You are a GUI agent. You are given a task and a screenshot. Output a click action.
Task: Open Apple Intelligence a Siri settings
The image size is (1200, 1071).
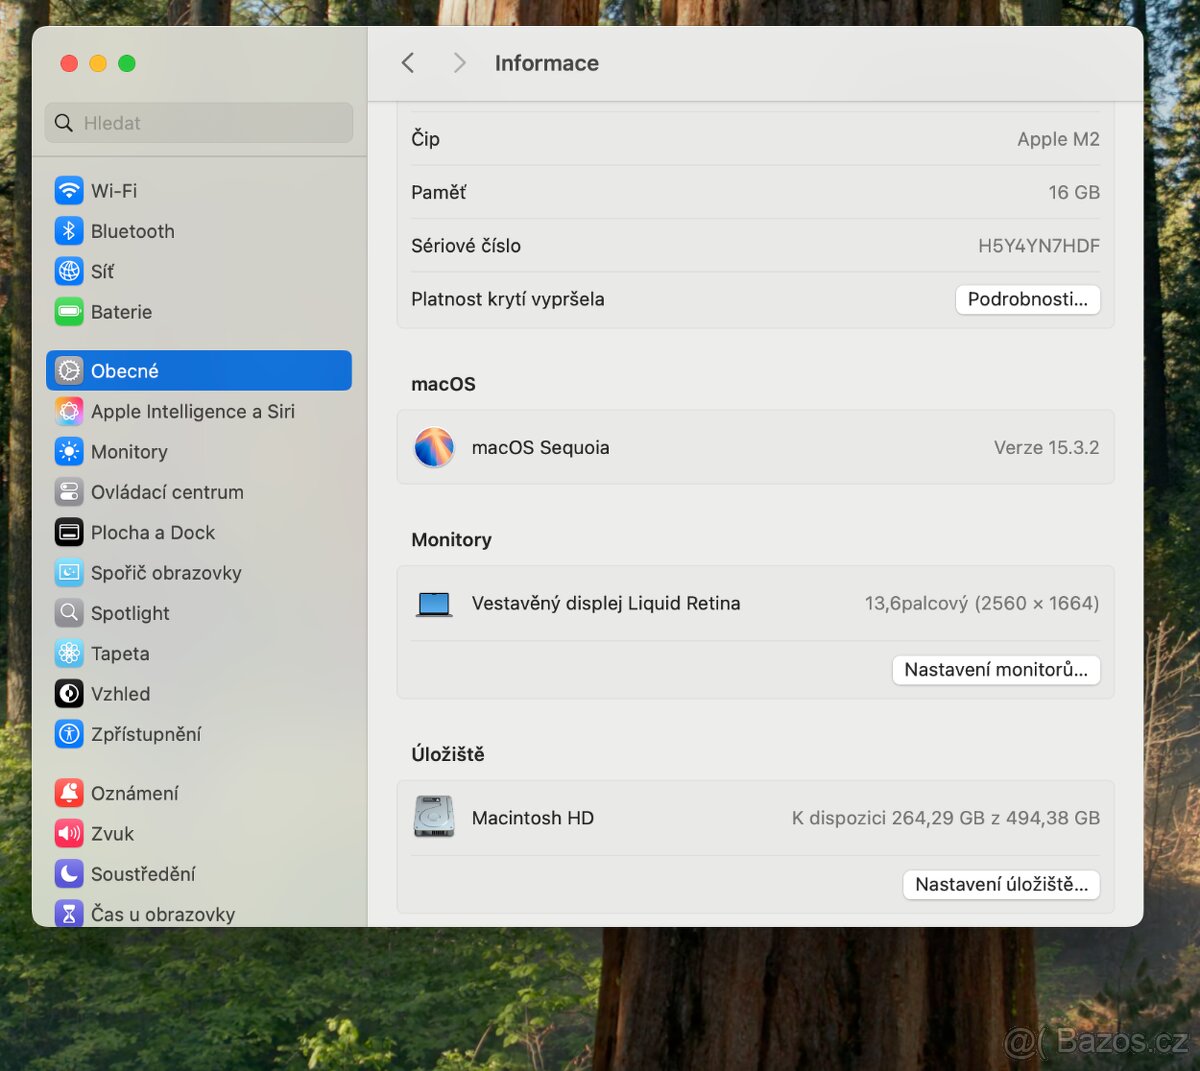click(x=68, y=411)
